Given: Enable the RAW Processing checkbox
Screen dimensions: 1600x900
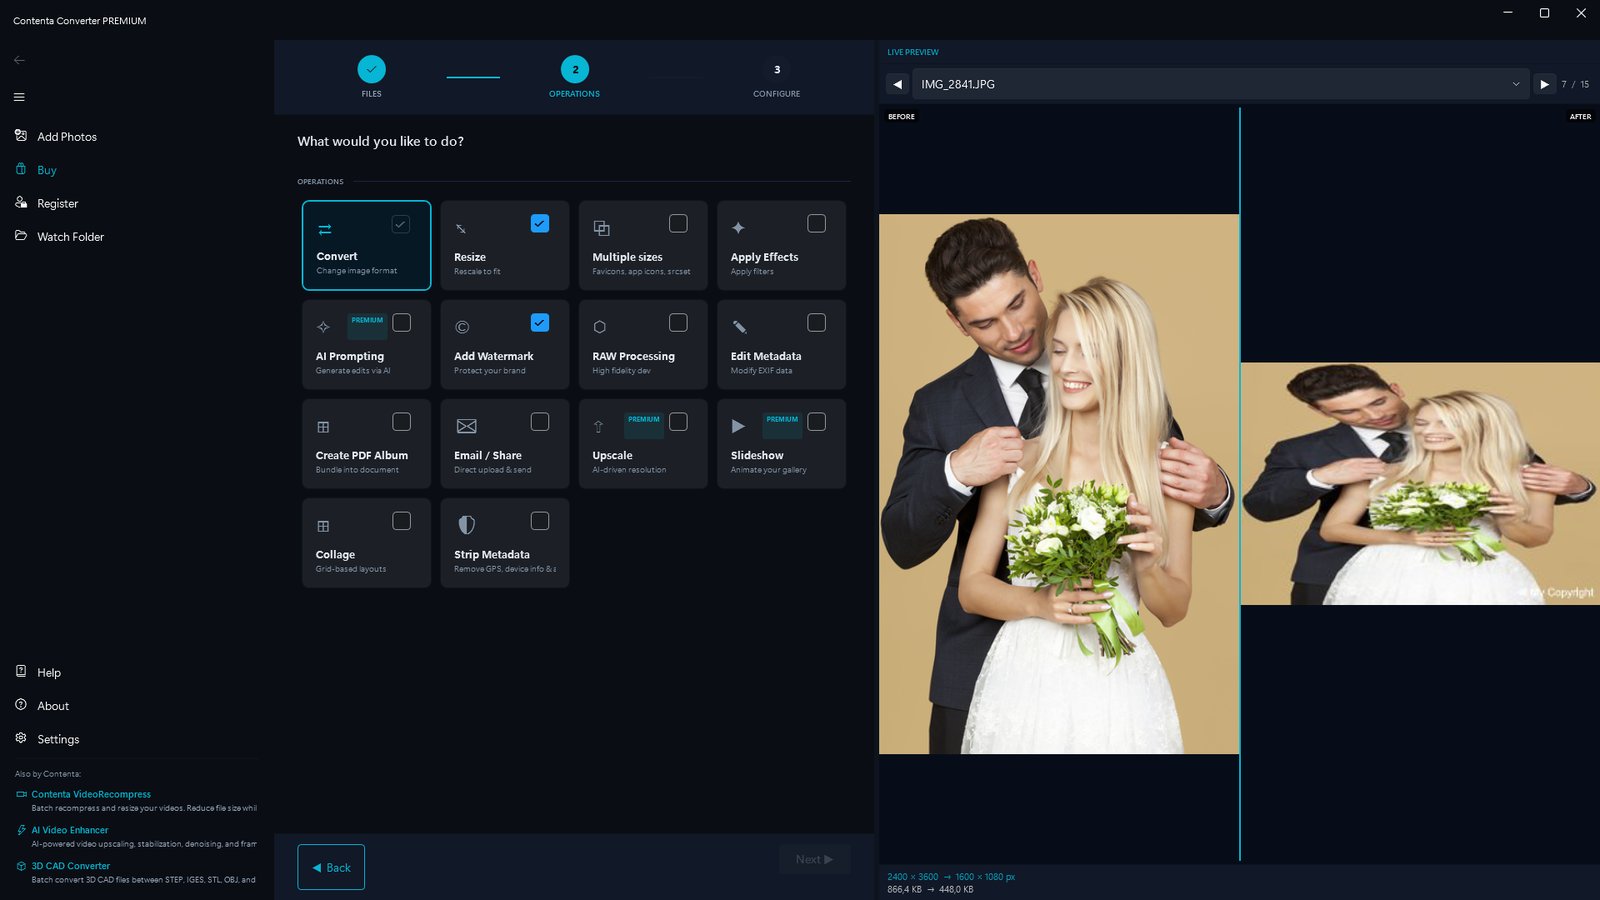Looking at the screenshot, I should tap(678, 323).
